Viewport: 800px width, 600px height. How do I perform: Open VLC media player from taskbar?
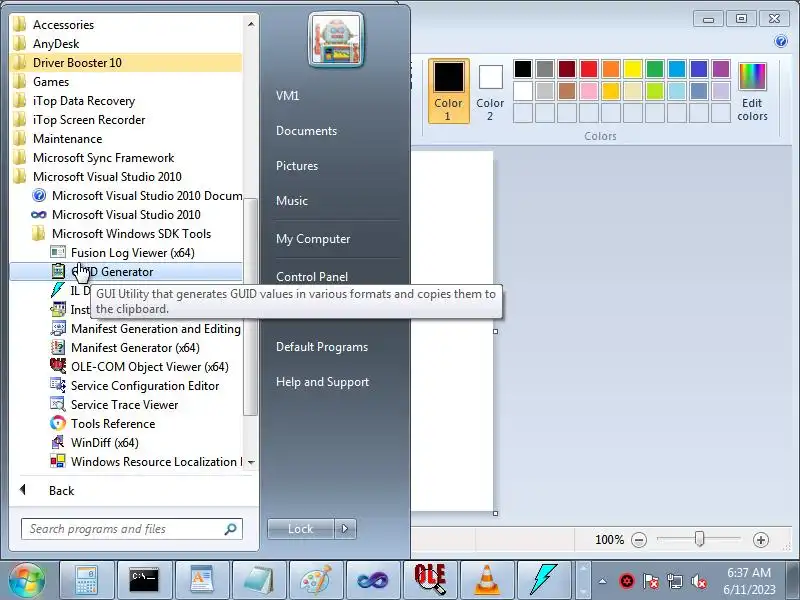[x=487, y=580]
